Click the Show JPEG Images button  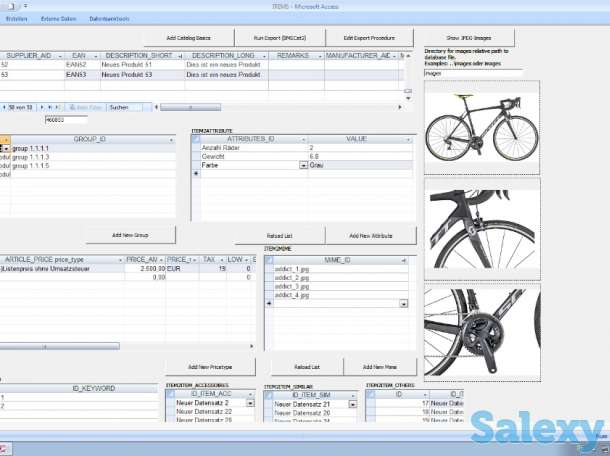469,38
